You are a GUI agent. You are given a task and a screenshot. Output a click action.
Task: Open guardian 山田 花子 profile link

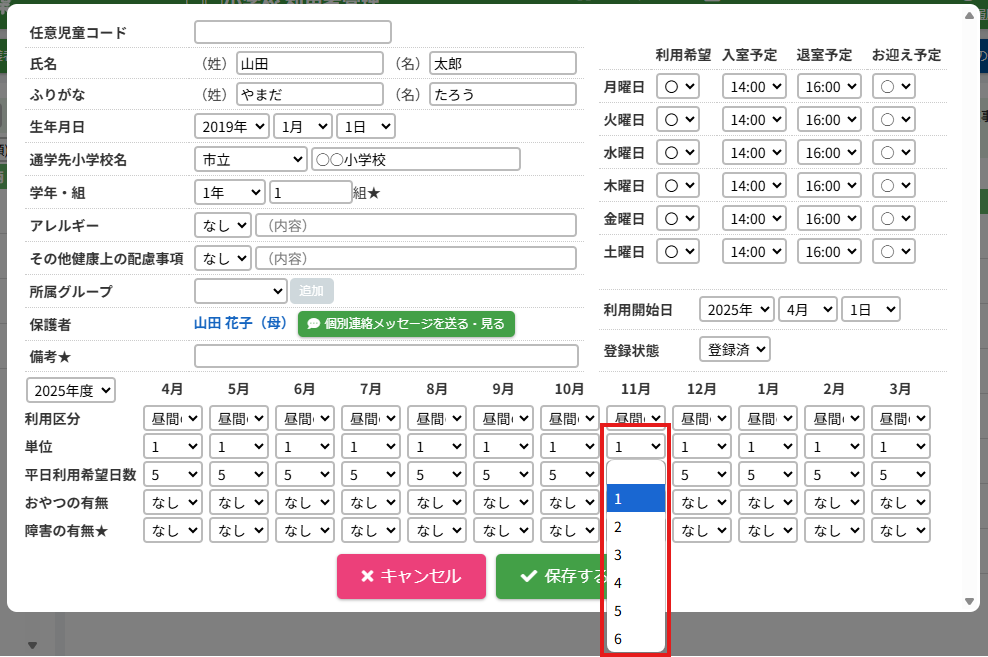click(x=240, y=324)
